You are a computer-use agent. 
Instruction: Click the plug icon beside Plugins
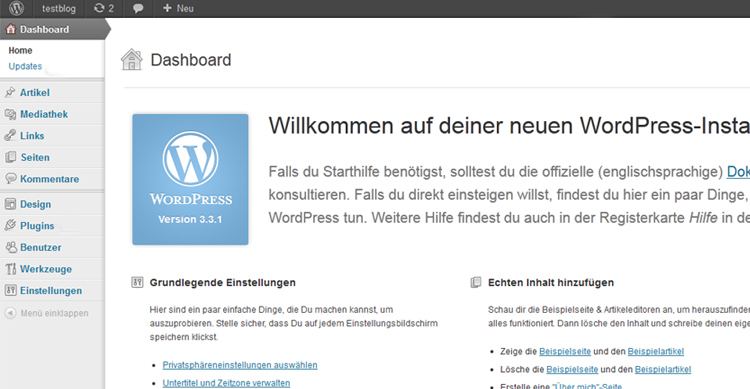point(10,225)
